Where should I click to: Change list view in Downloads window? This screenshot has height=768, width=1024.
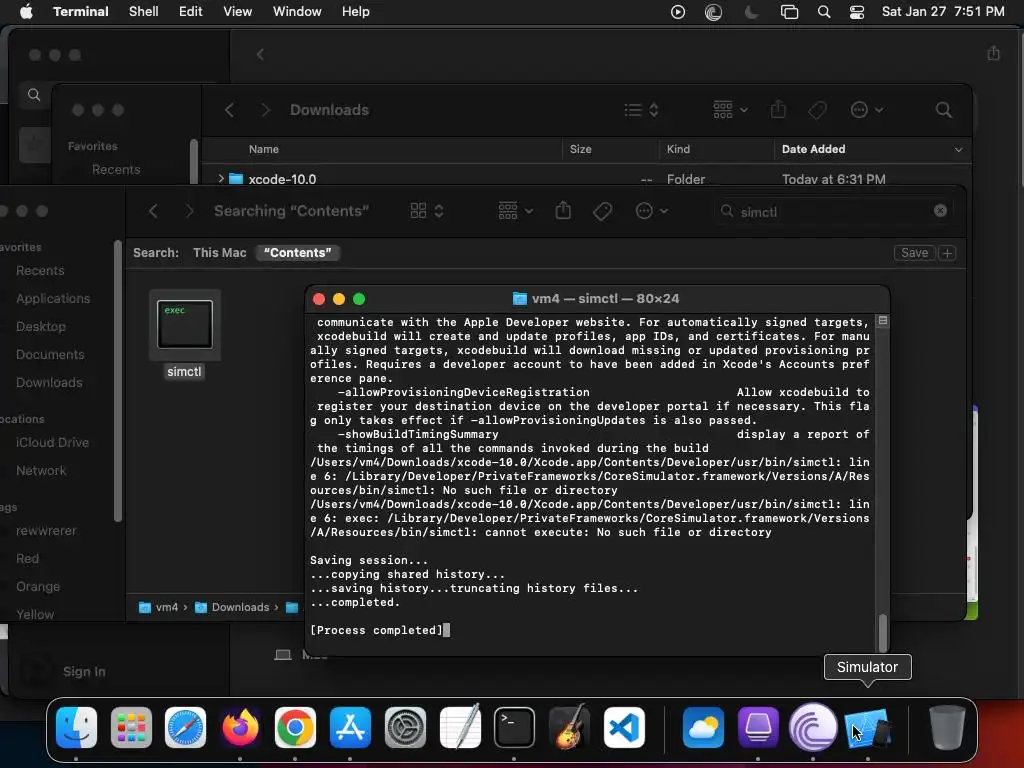tap(641, 110)
